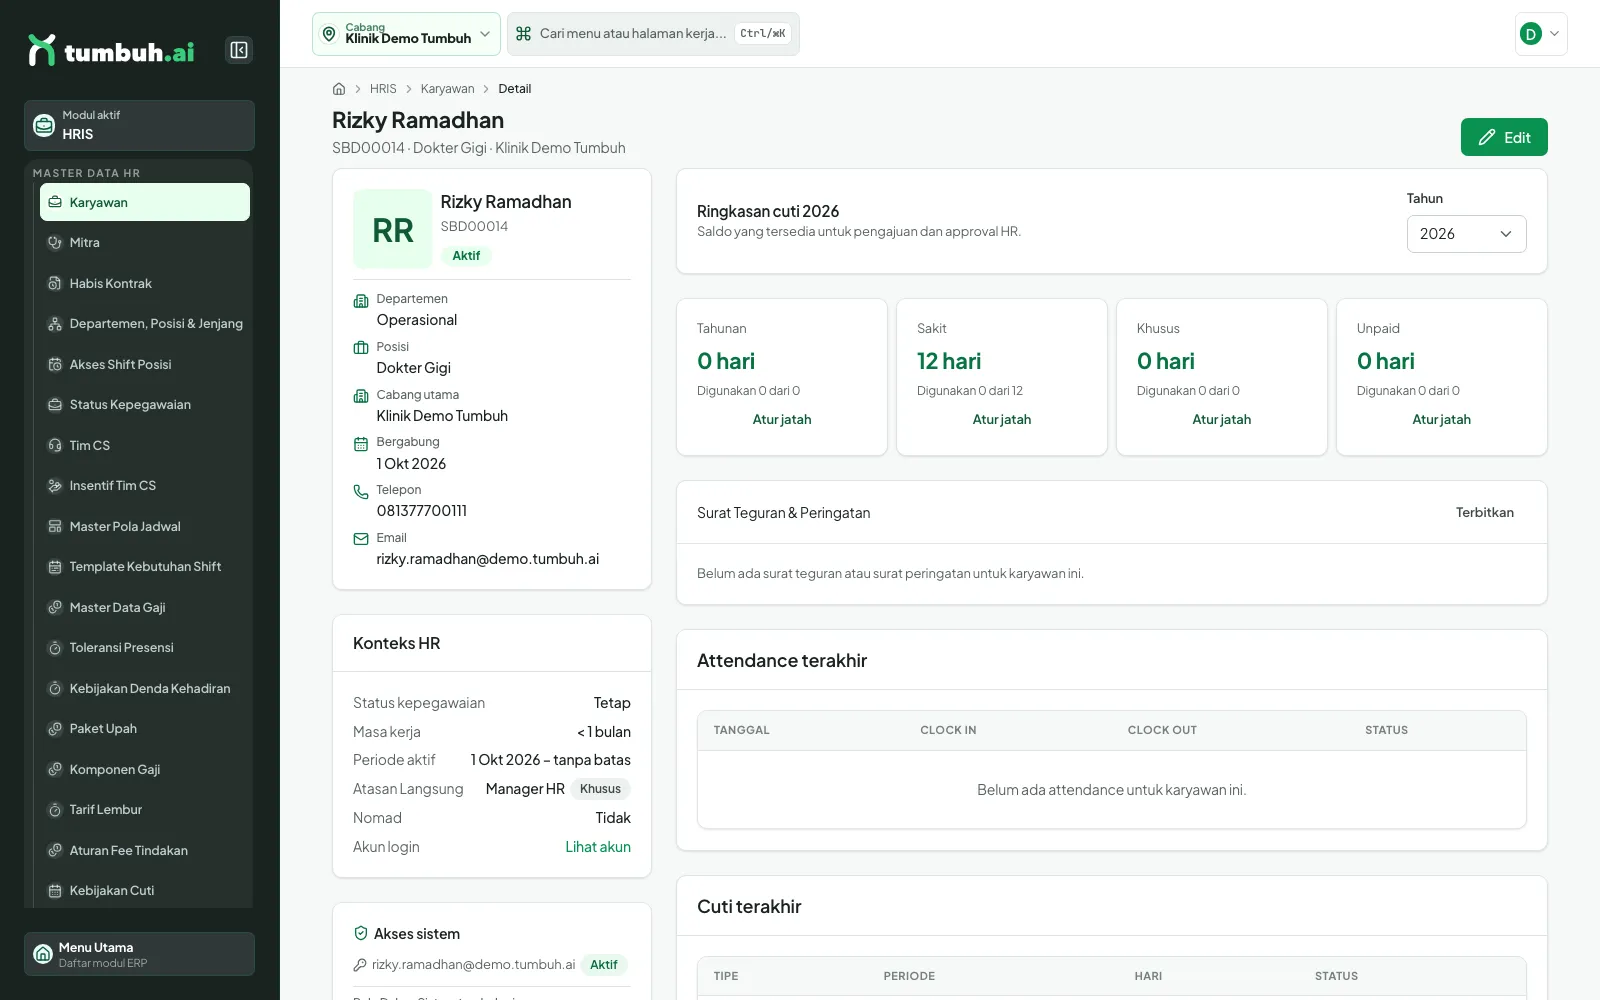Open Habis Kontrak menu item

(145, 283)
